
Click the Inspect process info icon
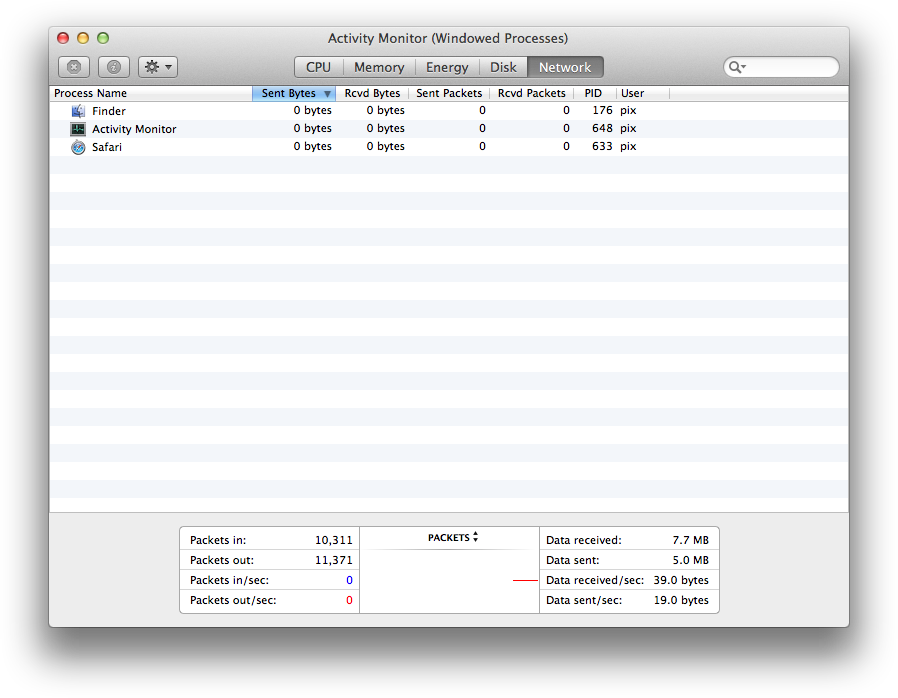[114, 67]
